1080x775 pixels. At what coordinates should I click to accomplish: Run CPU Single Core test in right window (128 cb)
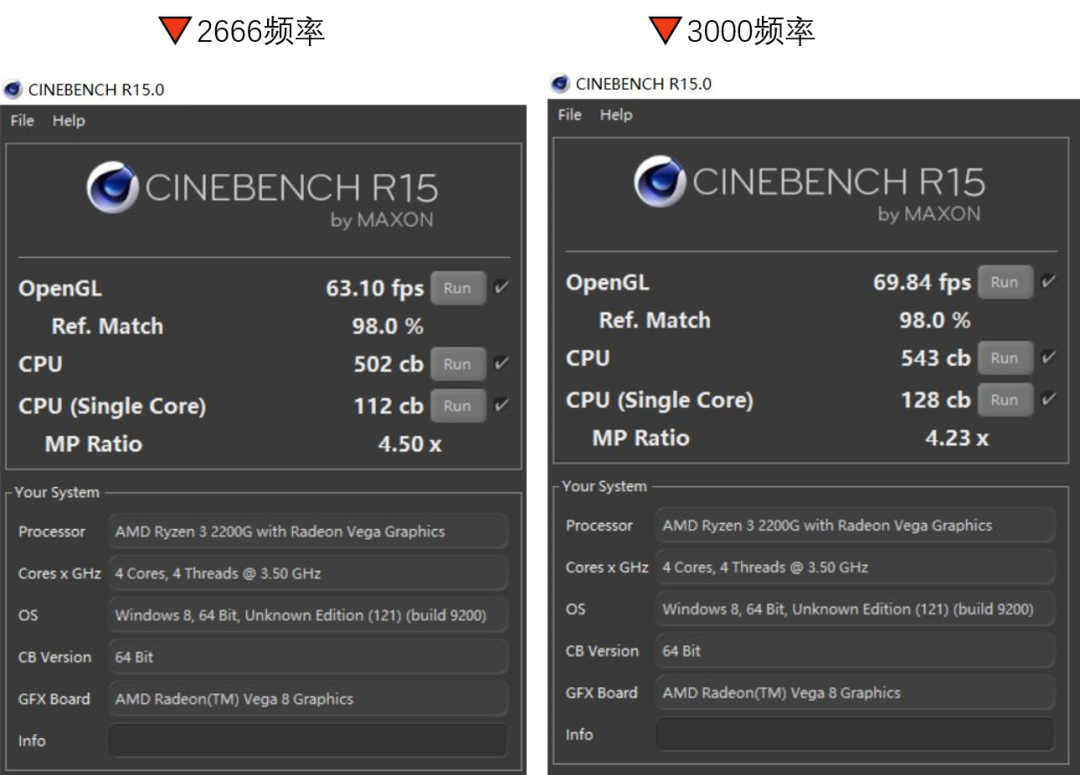[1005, 400]
